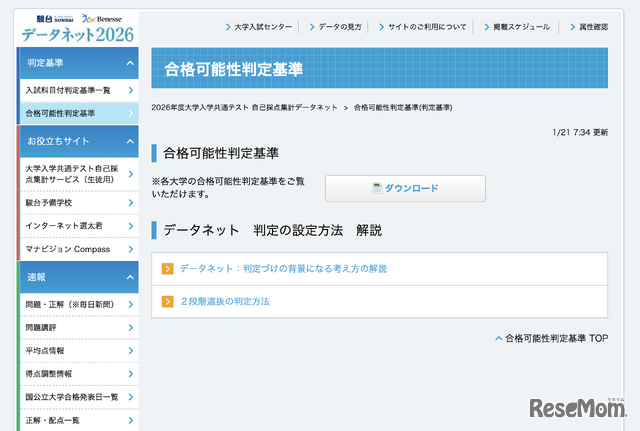Image resolution: width=640 pixels, height=431 pixels.
Task: Open 入試科目付判定基準一覧 in sidebar
Action: 79,91
